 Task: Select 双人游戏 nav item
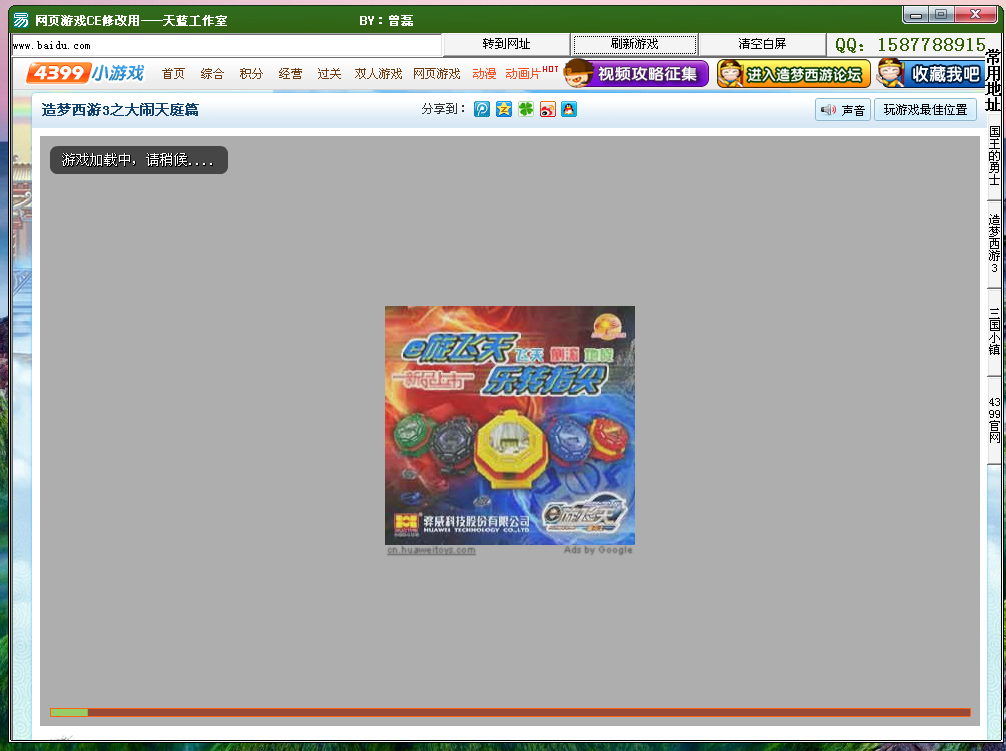coord(378,74)
